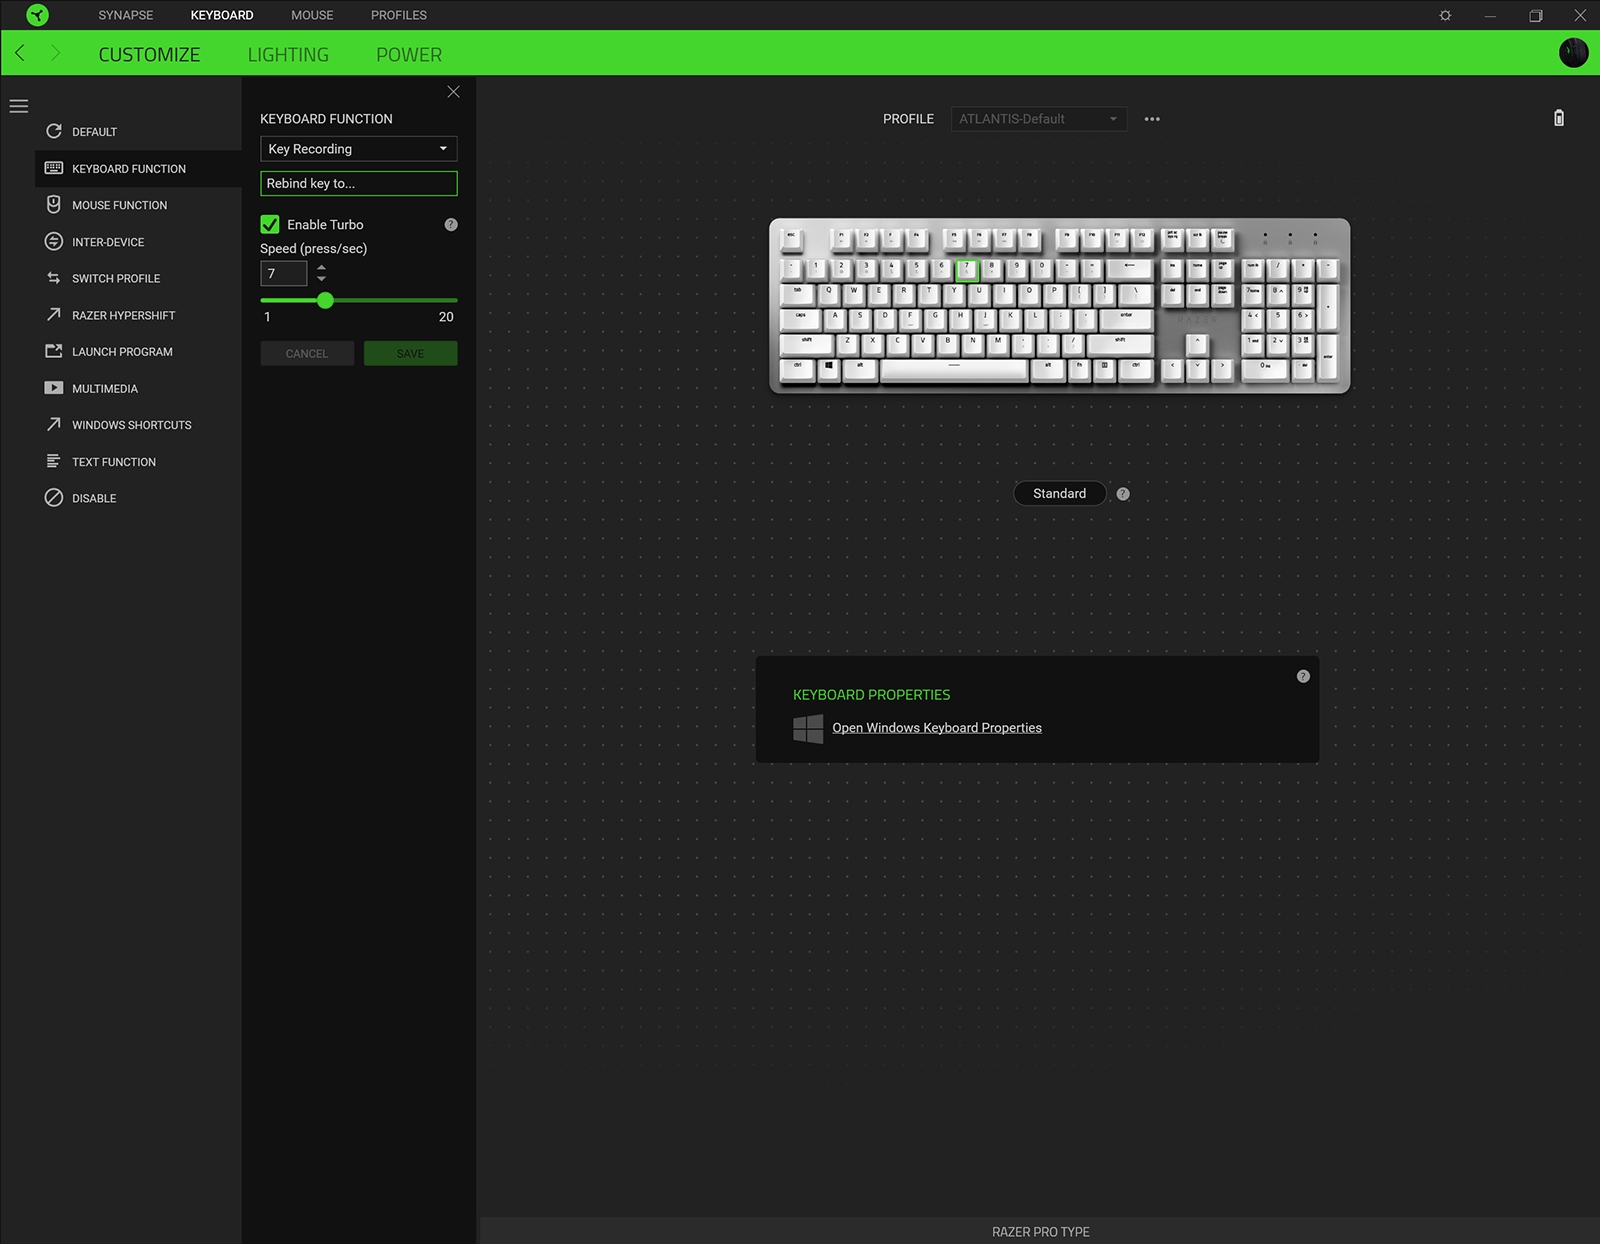This screenshot has height=1244, width=1600.
Task: Select the fn key on keyboard image
Action: [1079, 370]
